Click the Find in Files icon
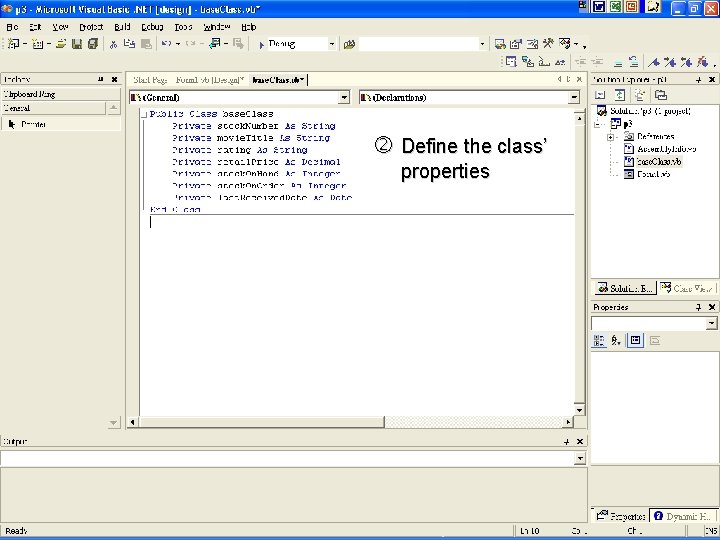720x540 pixels. pos(349,45)
